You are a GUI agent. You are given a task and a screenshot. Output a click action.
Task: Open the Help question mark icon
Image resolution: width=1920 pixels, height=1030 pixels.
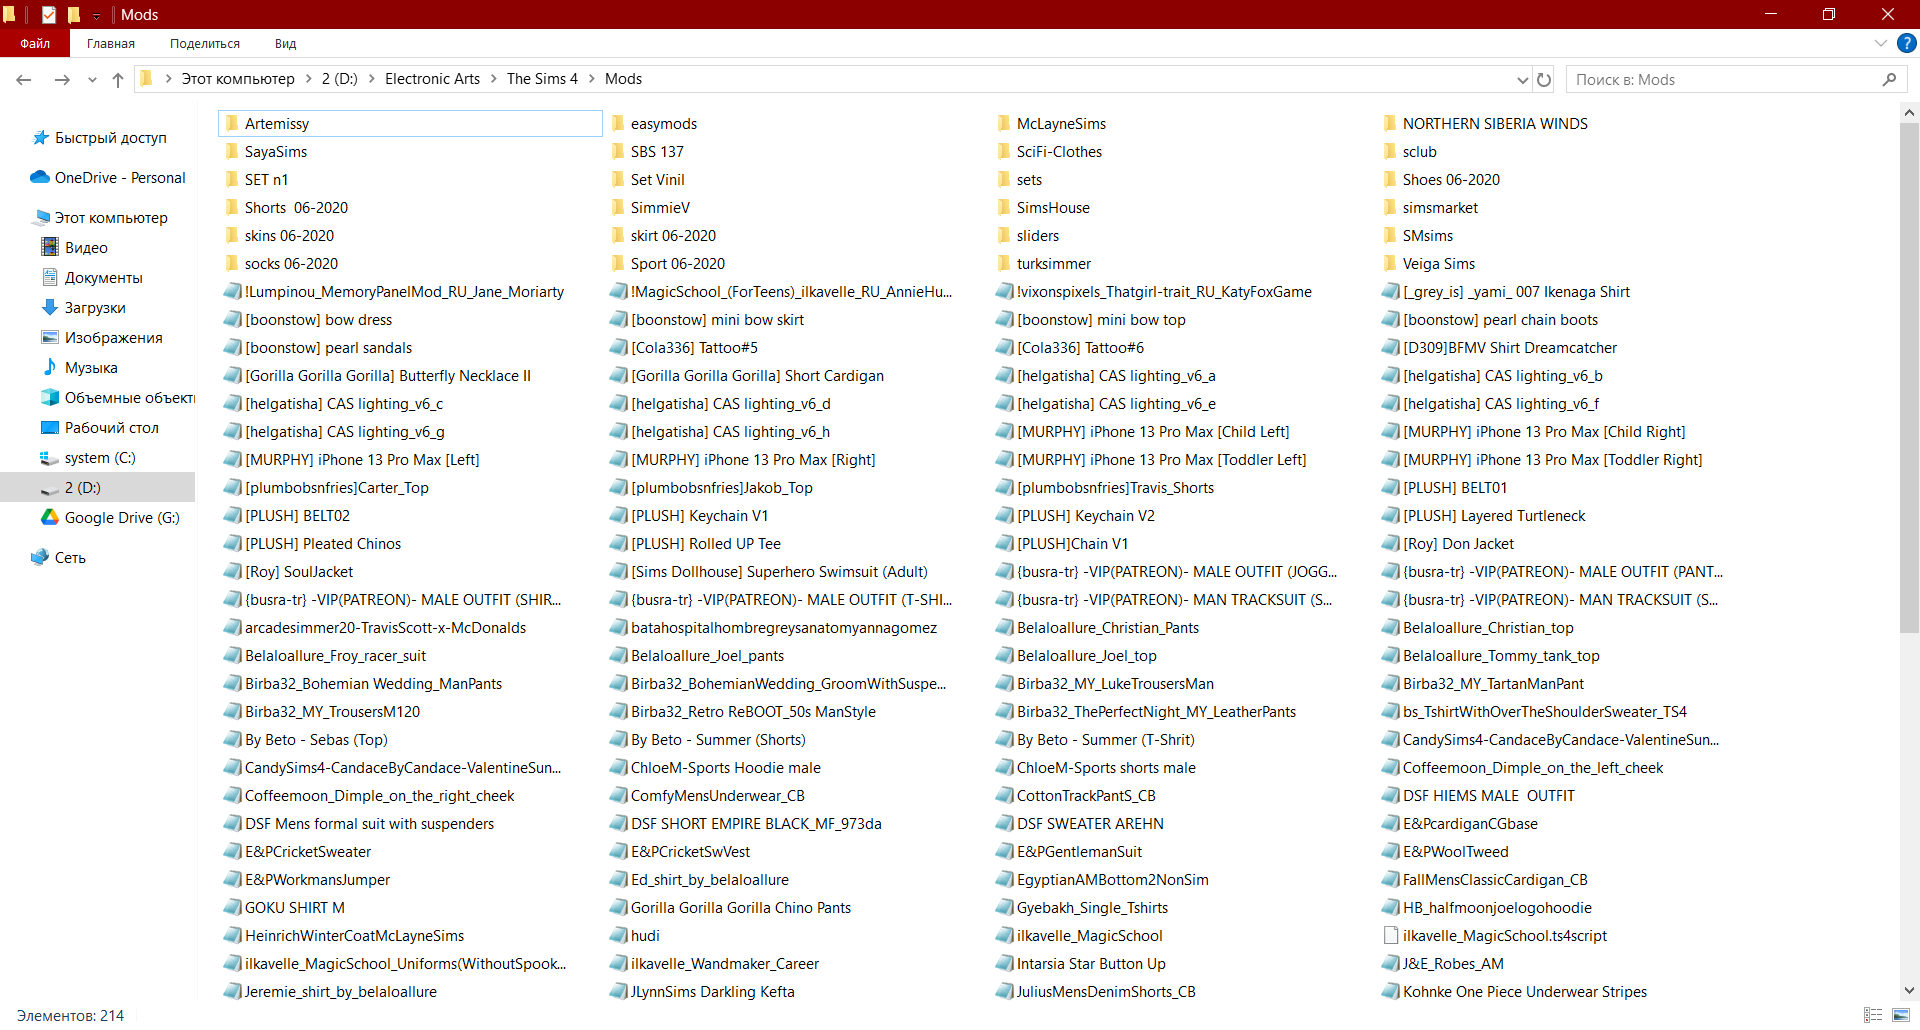[1907, 43]
